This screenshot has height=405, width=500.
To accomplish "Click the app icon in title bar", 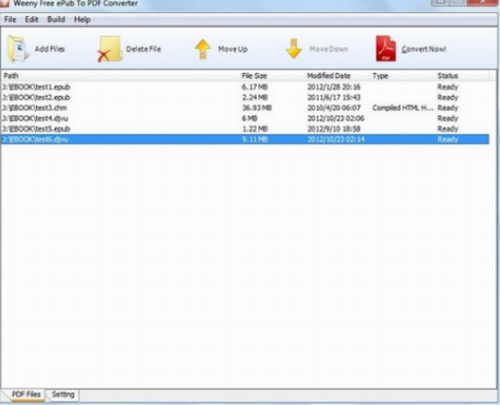I will [x=5, y=3].
